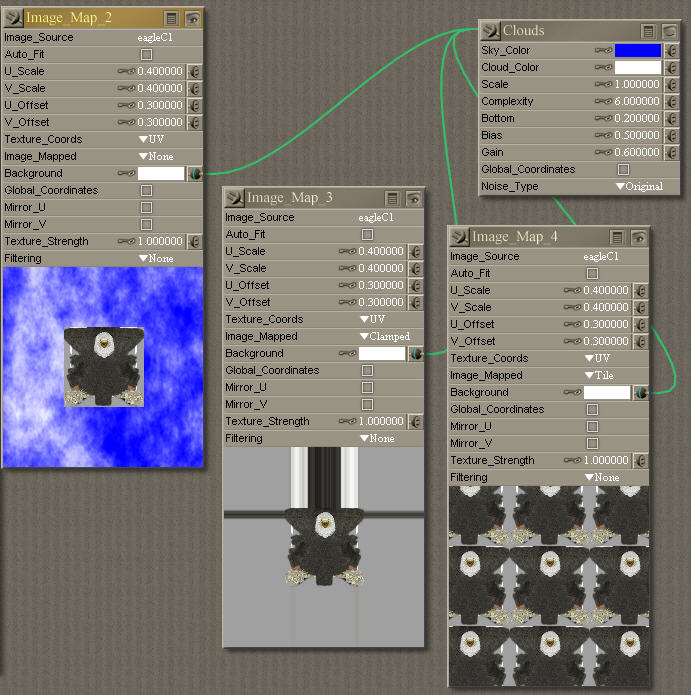The width and height of the screenshot is (691, 695).
Task: Enable Global_Coordinates checkbox in Clouds node
Action: (x=624, y=169)
